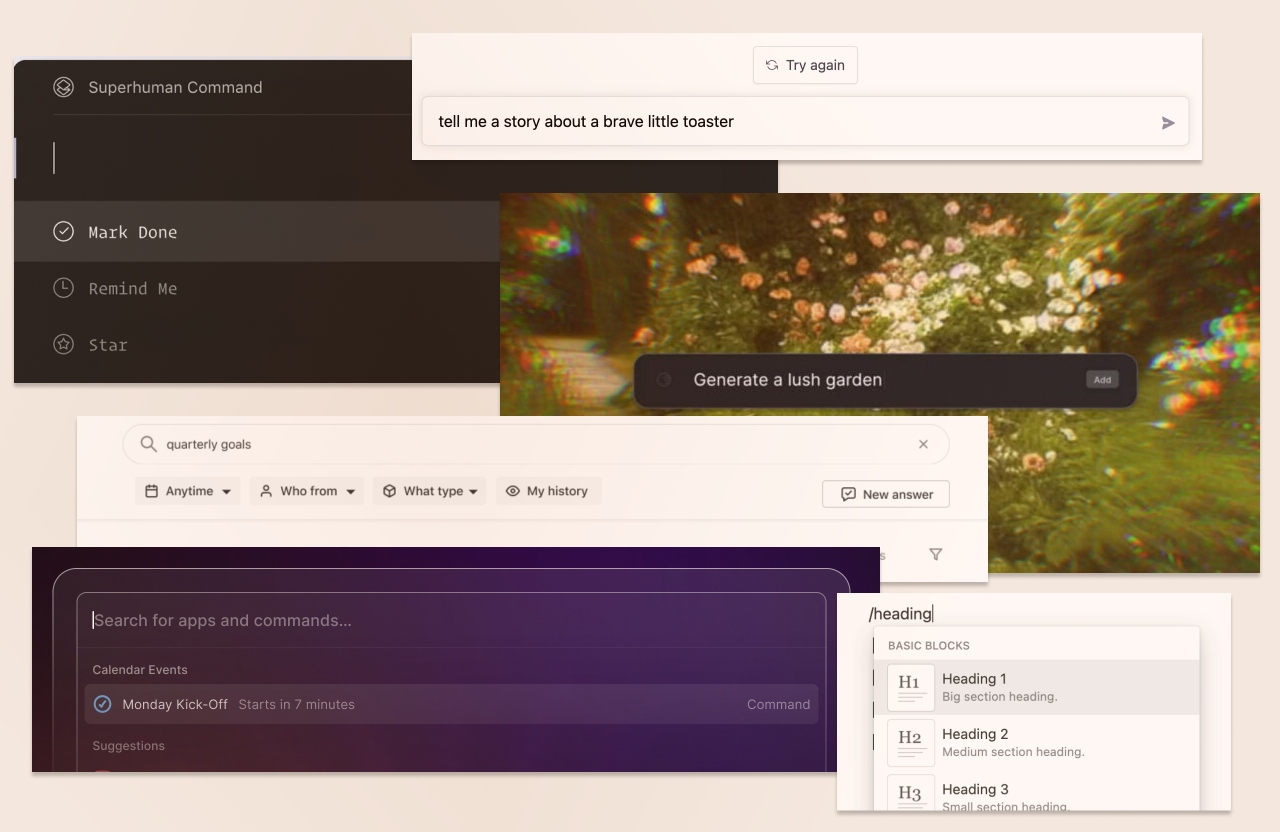Click the Superhuman Command logo icon
Viewport: 1280px width, 832px height.
click(x=63, y=87)
